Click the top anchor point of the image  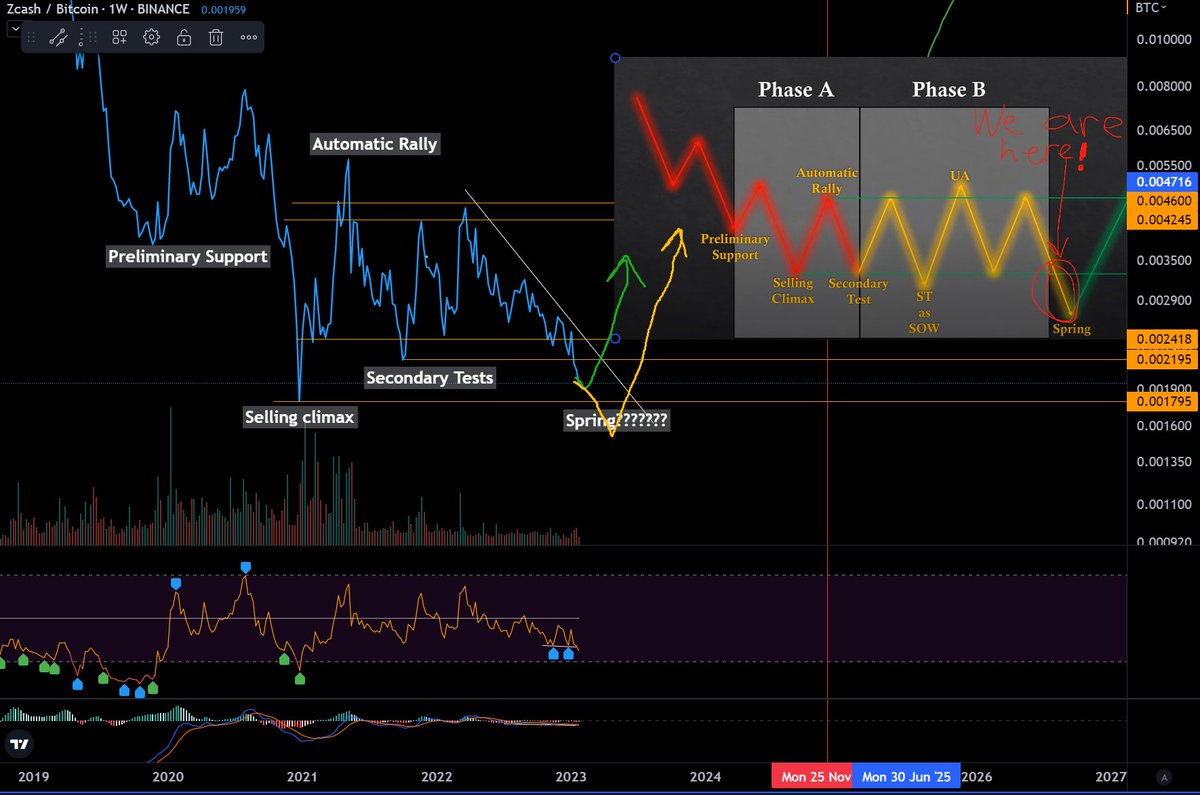click(614, 57)
